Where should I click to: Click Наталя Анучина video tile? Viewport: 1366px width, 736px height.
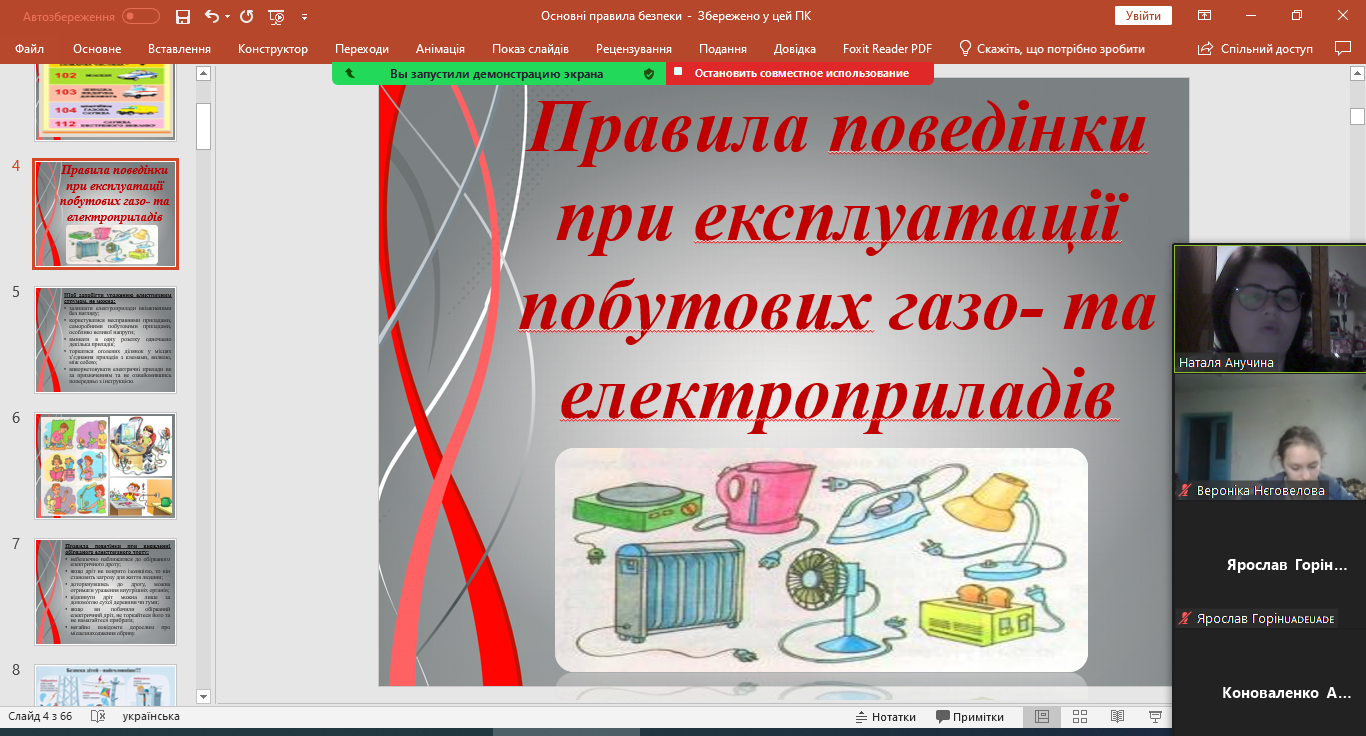point(1270,309)
